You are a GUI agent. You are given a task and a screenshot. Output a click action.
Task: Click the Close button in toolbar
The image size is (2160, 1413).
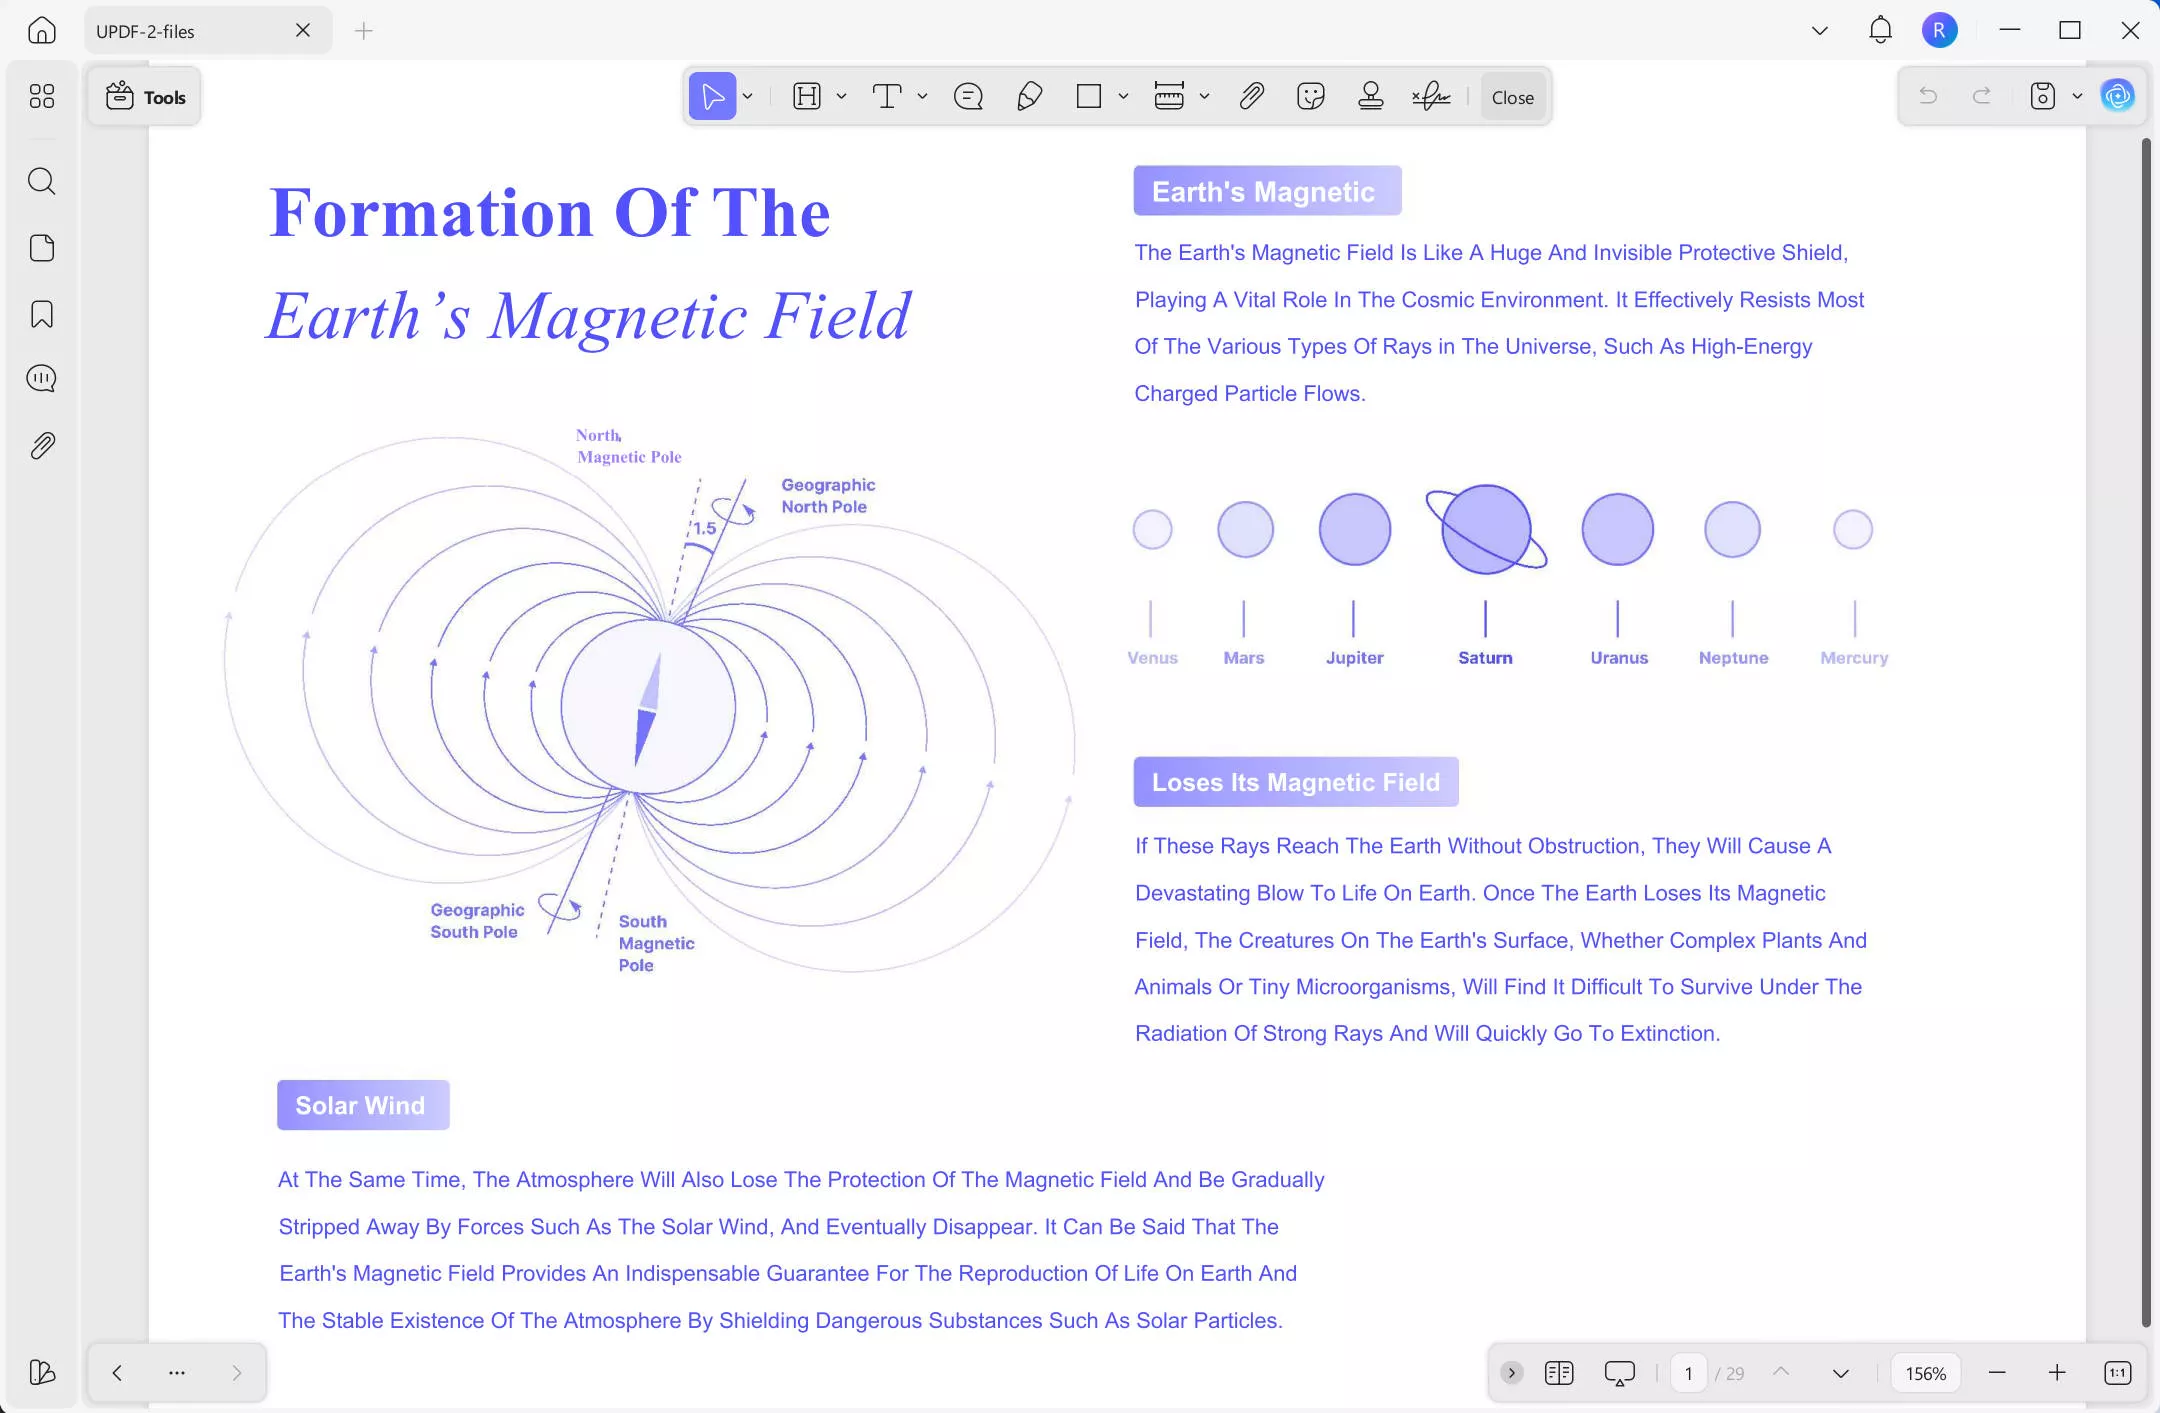[1512, 97]
